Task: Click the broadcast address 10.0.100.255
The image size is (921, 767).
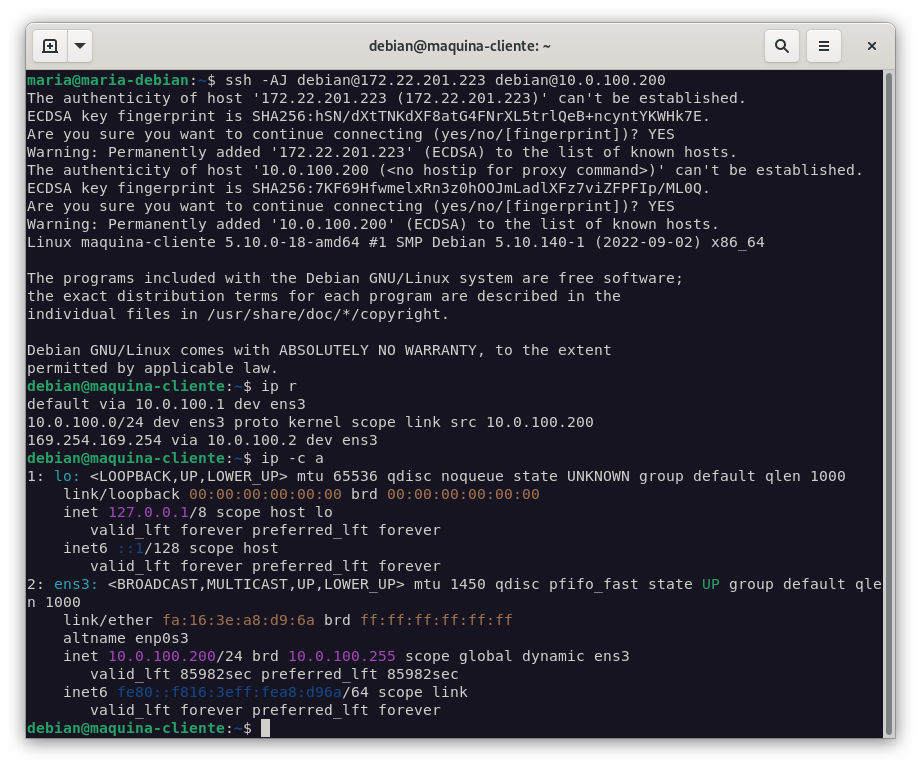Action: (341, 656)
